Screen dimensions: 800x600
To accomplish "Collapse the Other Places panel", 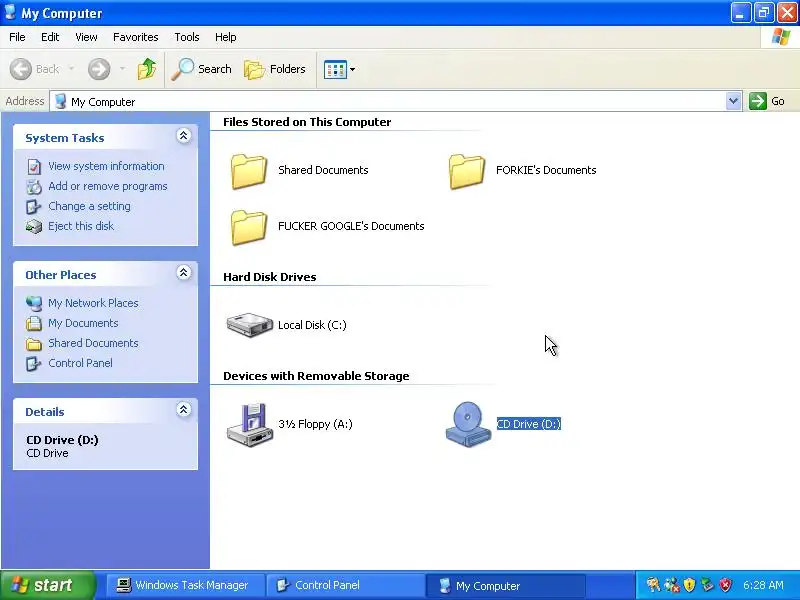I will 184,273.
